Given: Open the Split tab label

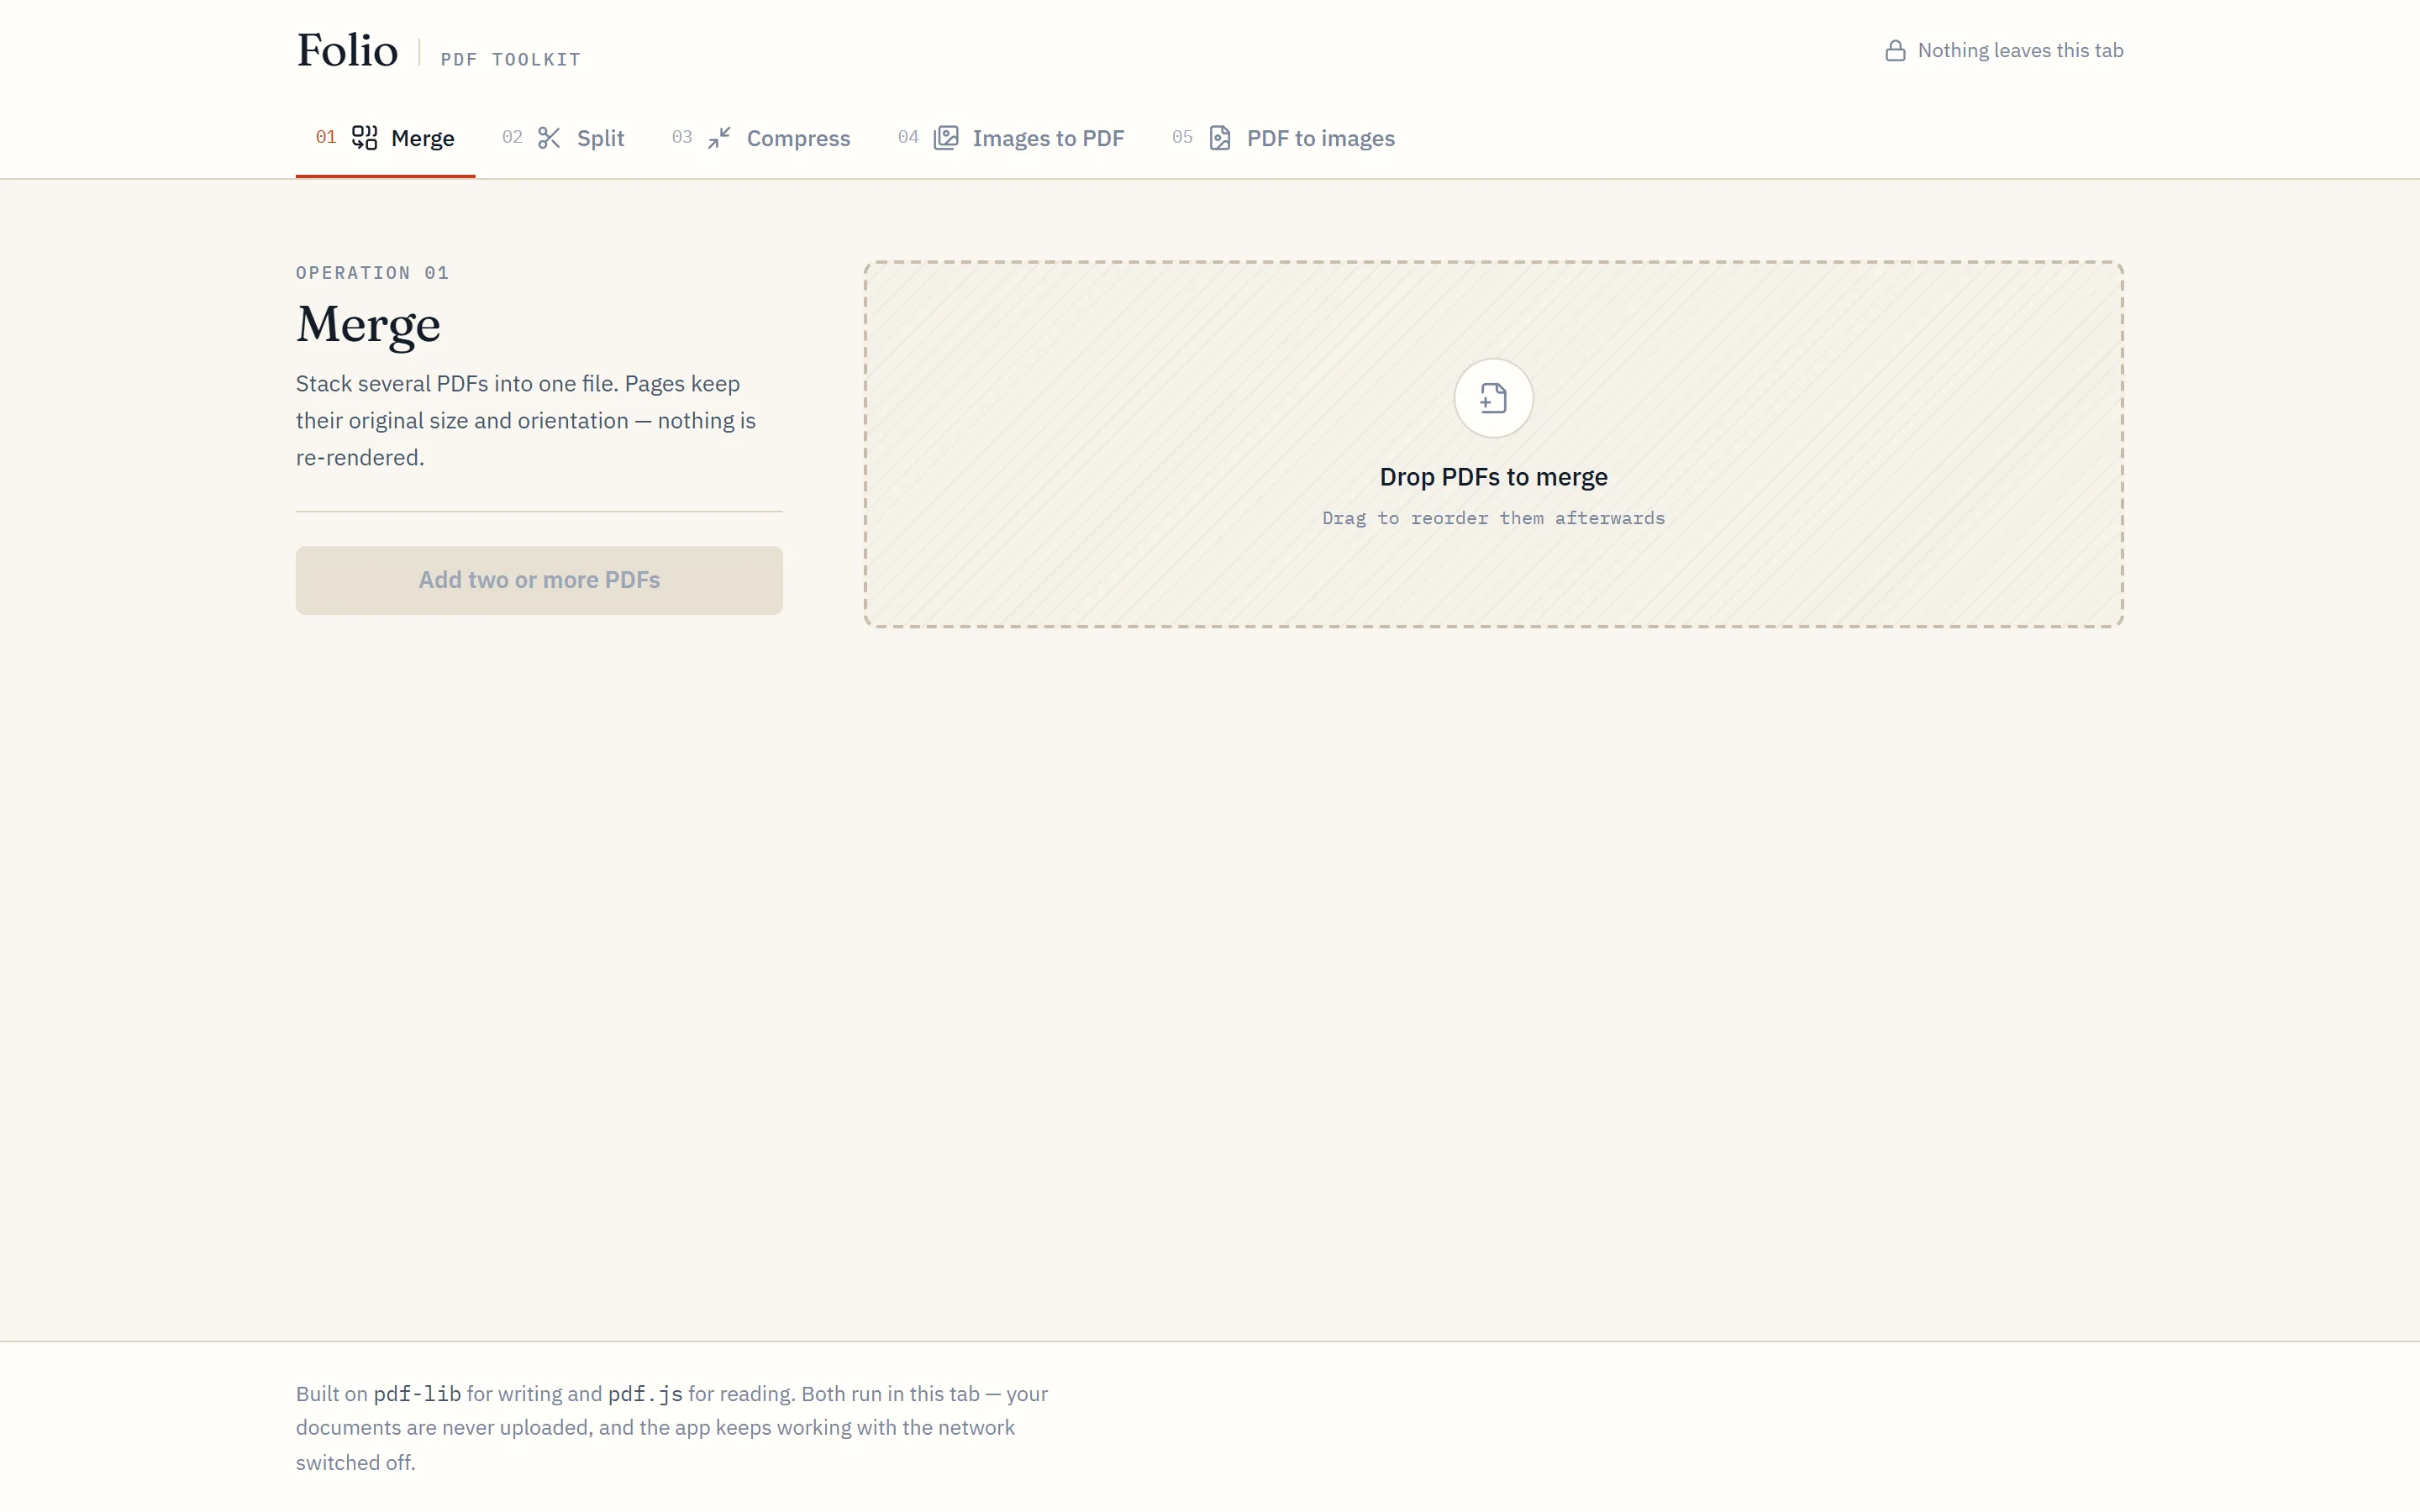Looking at the screenshot, I should pos(600,138).
